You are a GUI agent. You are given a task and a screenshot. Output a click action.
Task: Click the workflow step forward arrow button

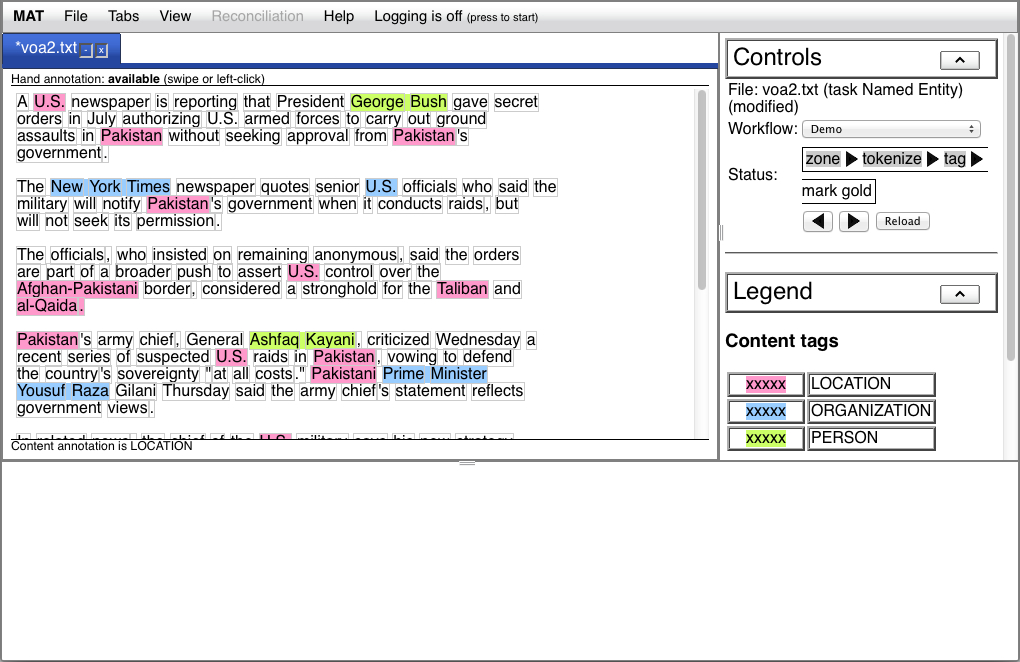853,221
